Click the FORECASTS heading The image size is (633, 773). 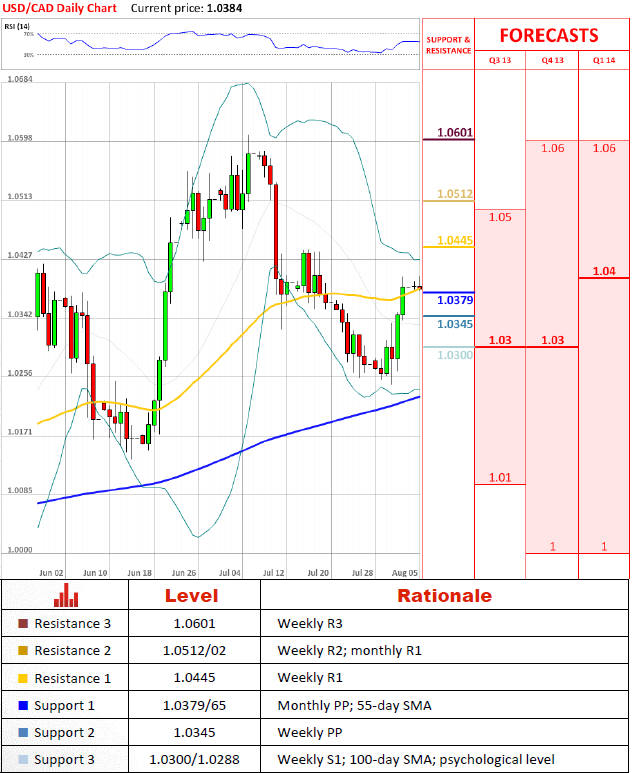[549, 35]
